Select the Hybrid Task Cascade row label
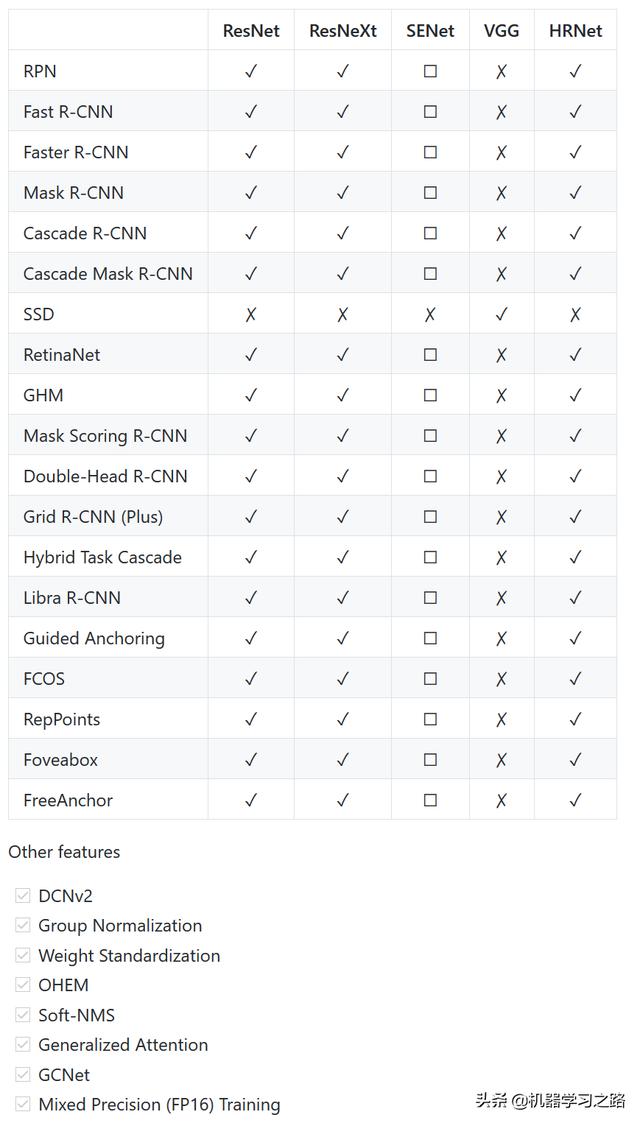The image size is (640, 1123). pos(102,557)
